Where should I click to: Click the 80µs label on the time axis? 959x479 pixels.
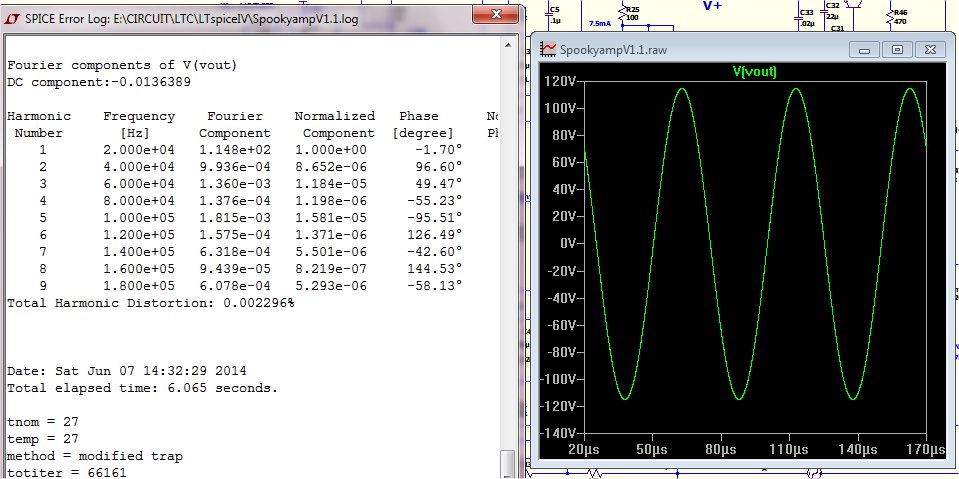[x=720, y=451]
